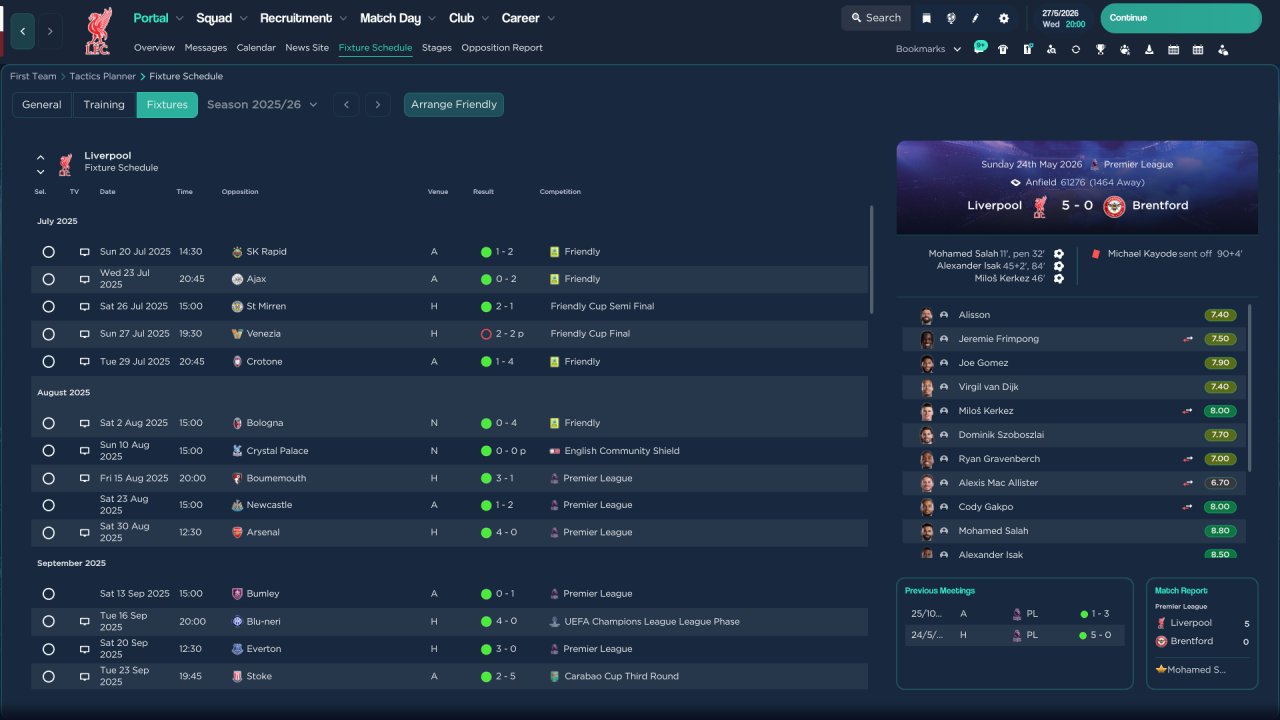Click the substitution icon beside Jeremie Frimpong
This screenshot has height=720, width=1280.
[1188, 339]
